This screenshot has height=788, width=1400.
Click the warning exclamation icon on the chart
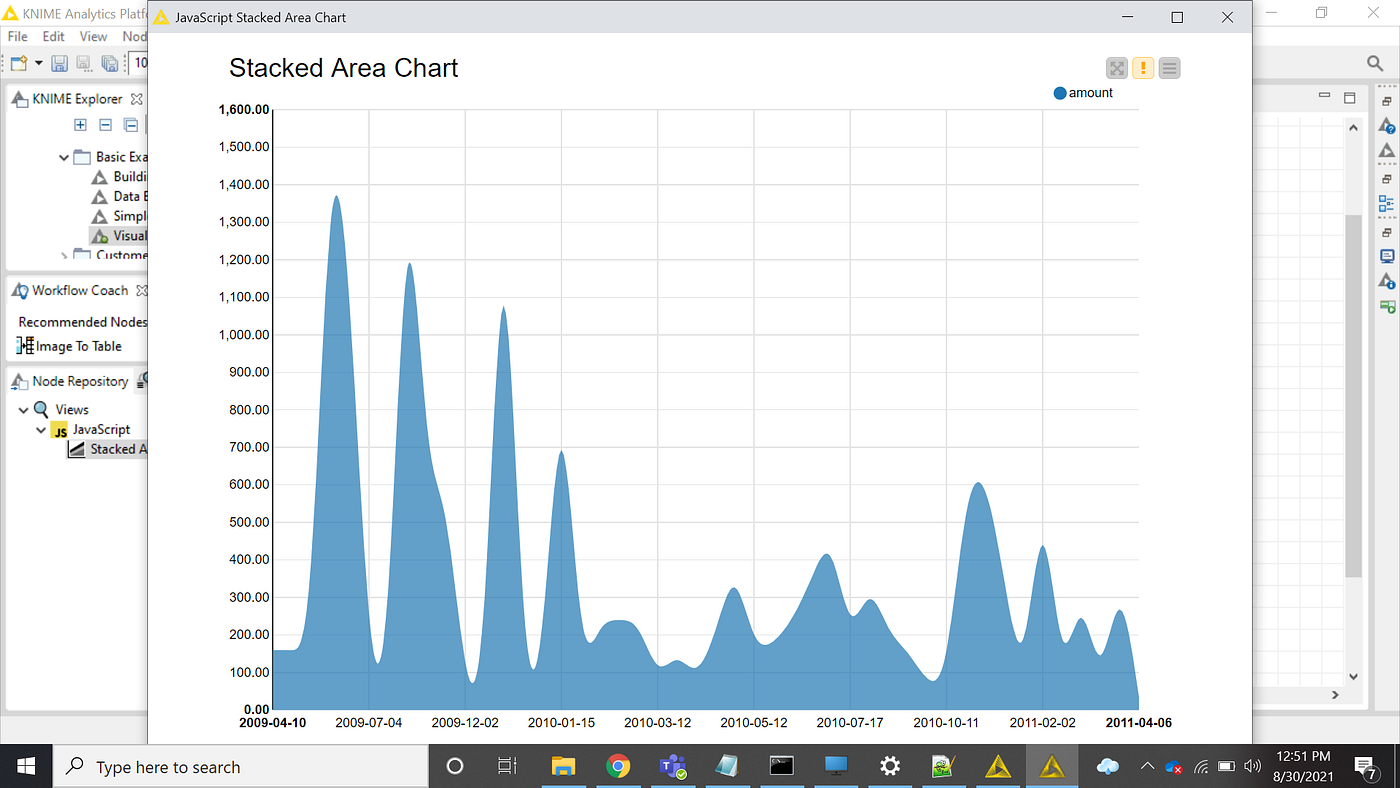1143,68
